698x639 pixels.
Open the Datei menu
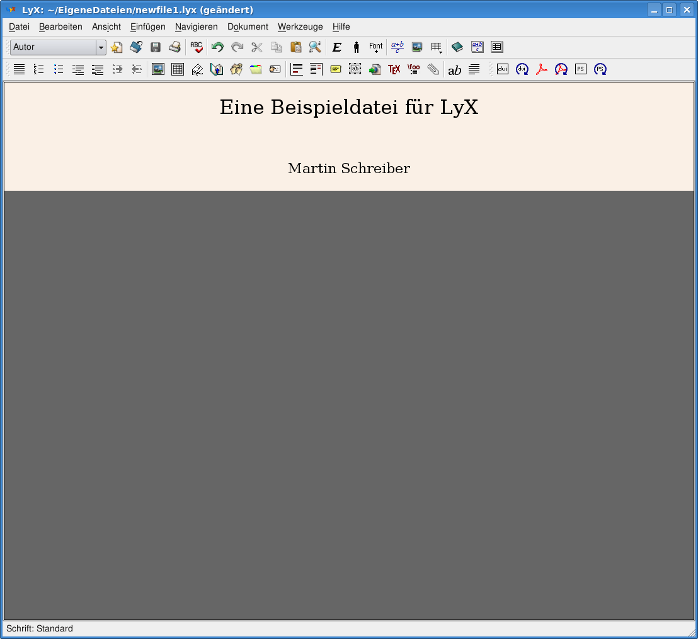19,27
